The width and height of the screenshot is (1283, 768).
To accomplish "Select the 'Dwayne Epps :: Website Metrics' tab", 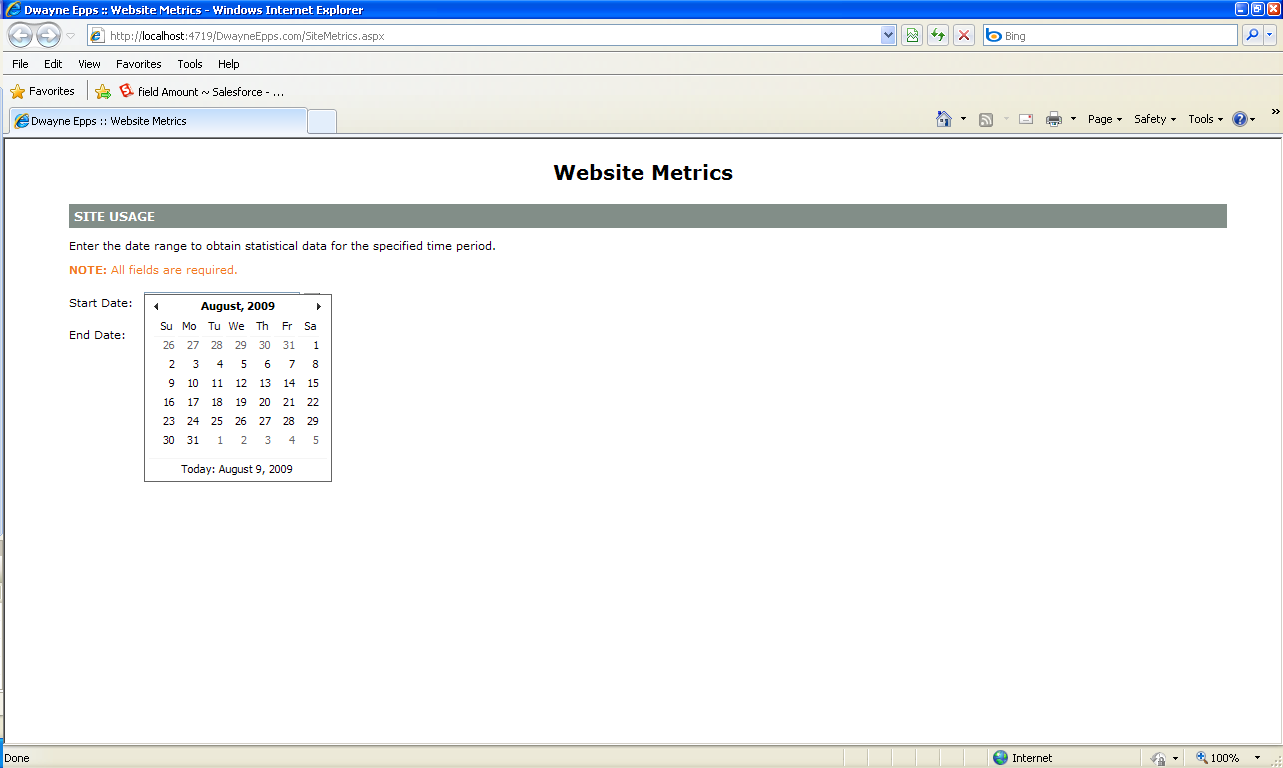I will point(157,121).
